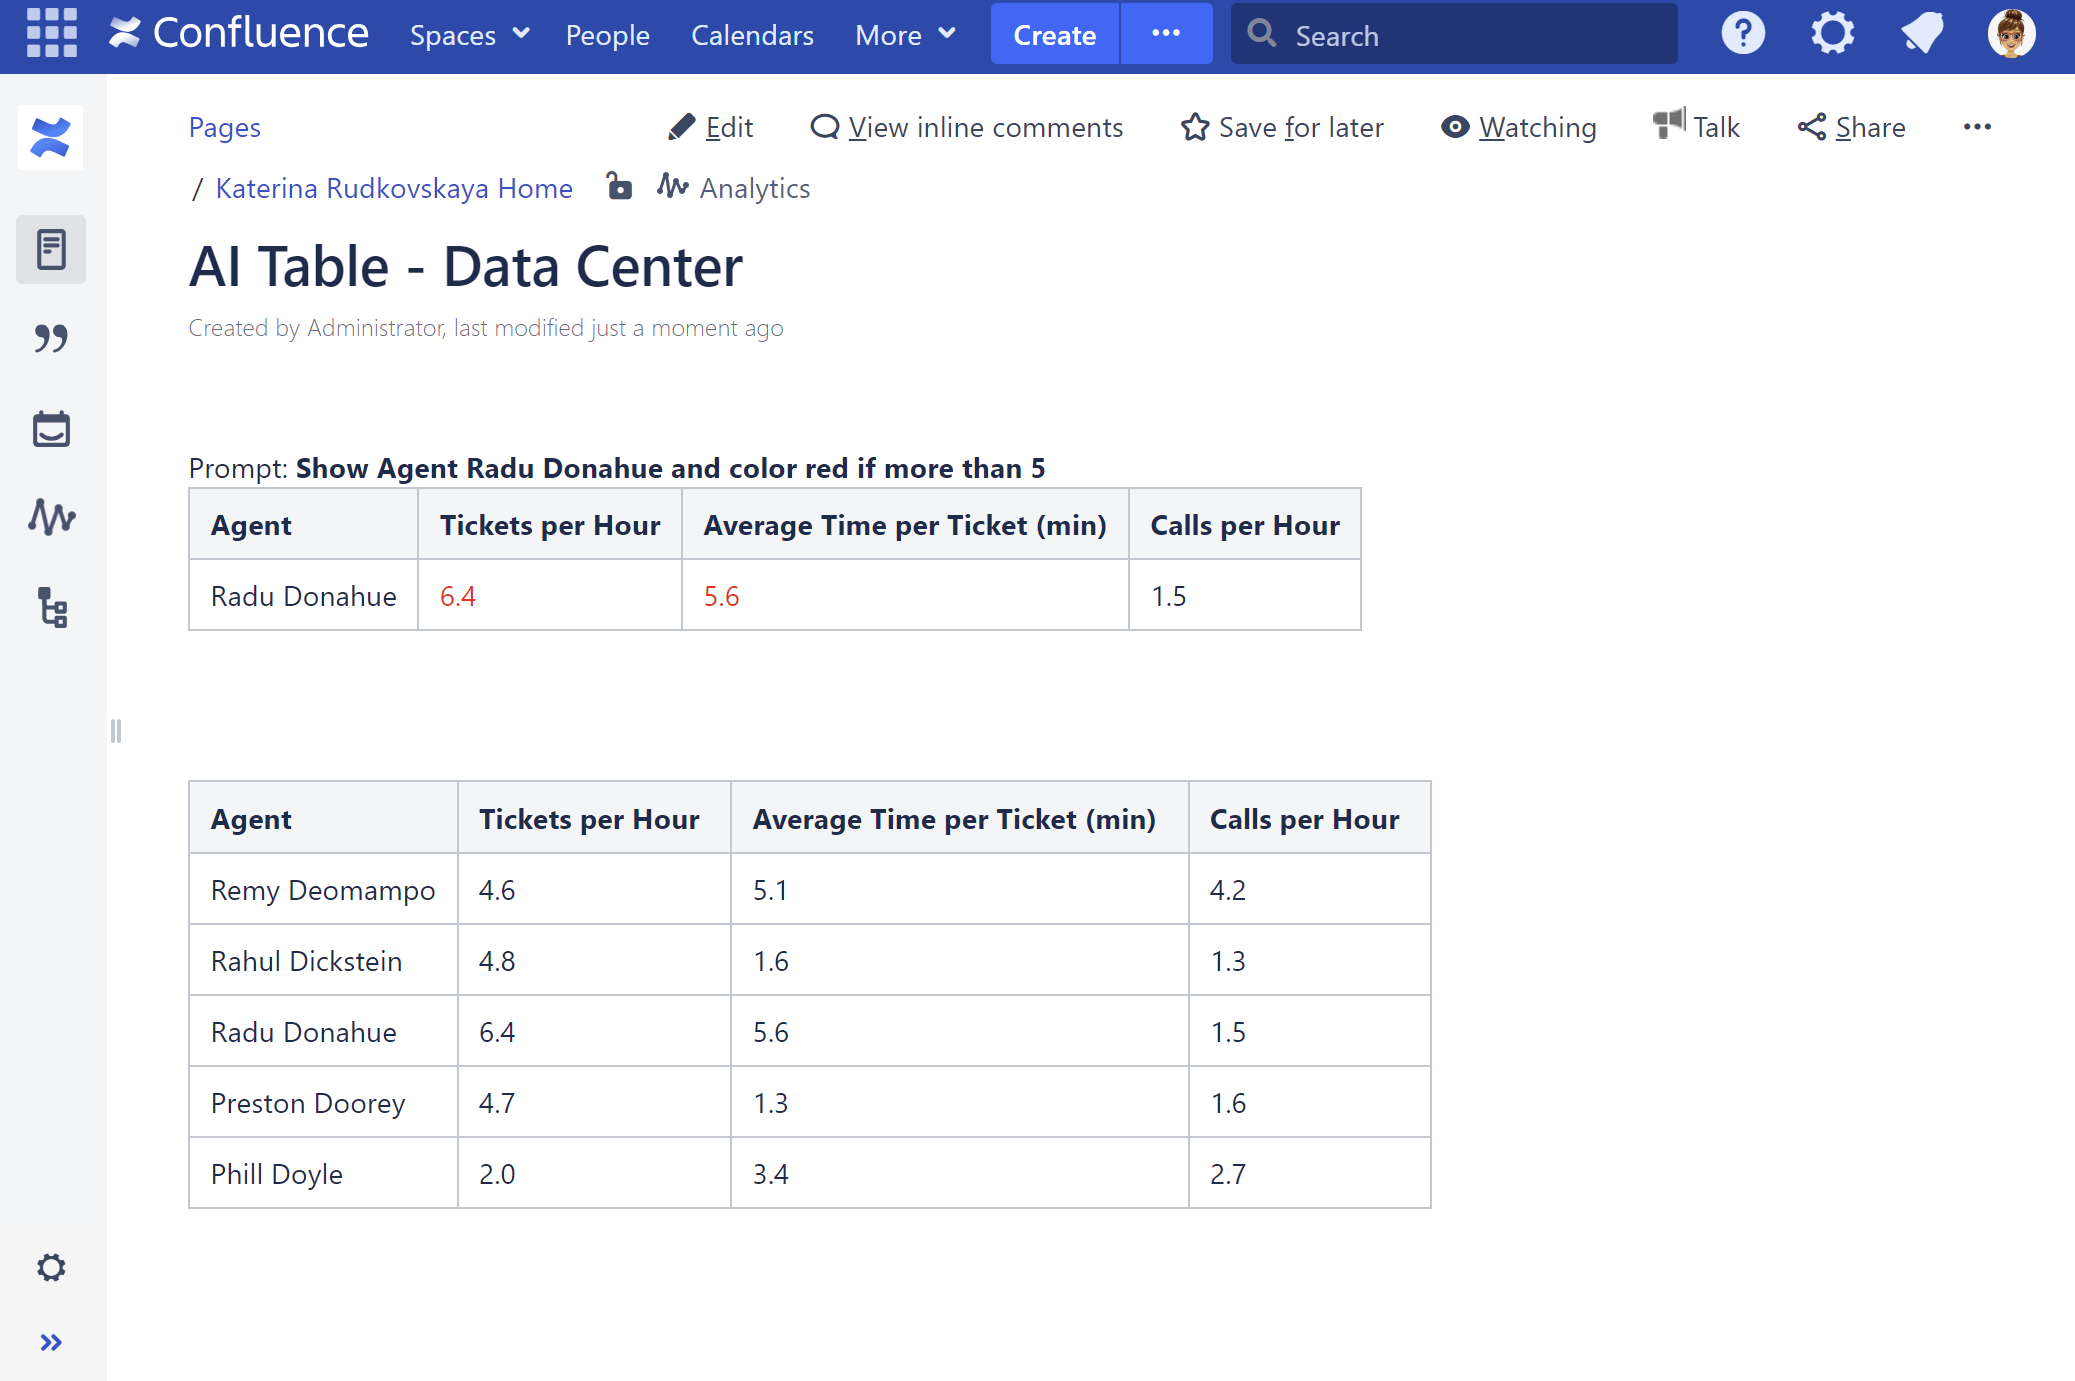The image size is (2075, 1381).
Task: Open the page tree sidebar icon
Action: click(x=51, y=607)
